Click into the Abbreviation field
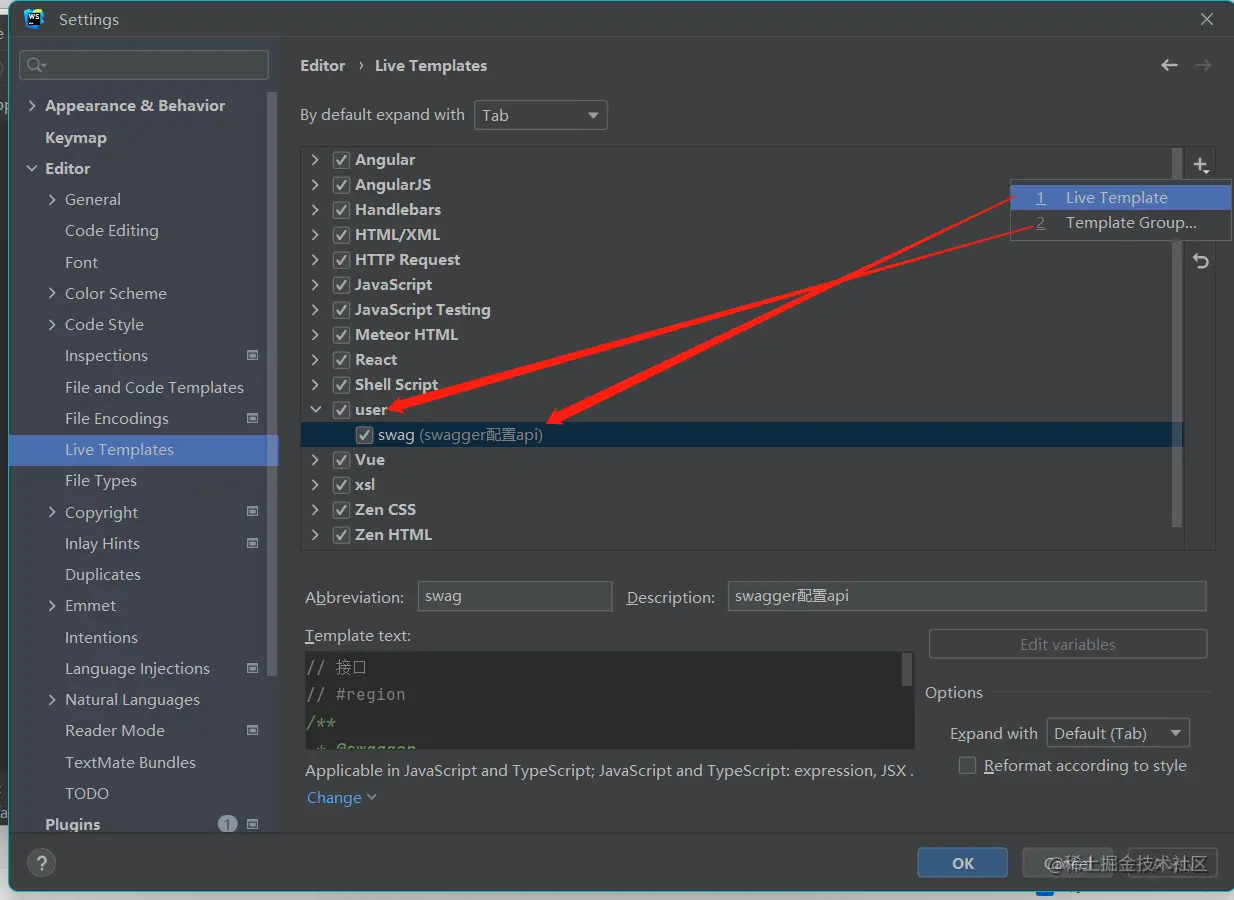 (x=514, y=596)
